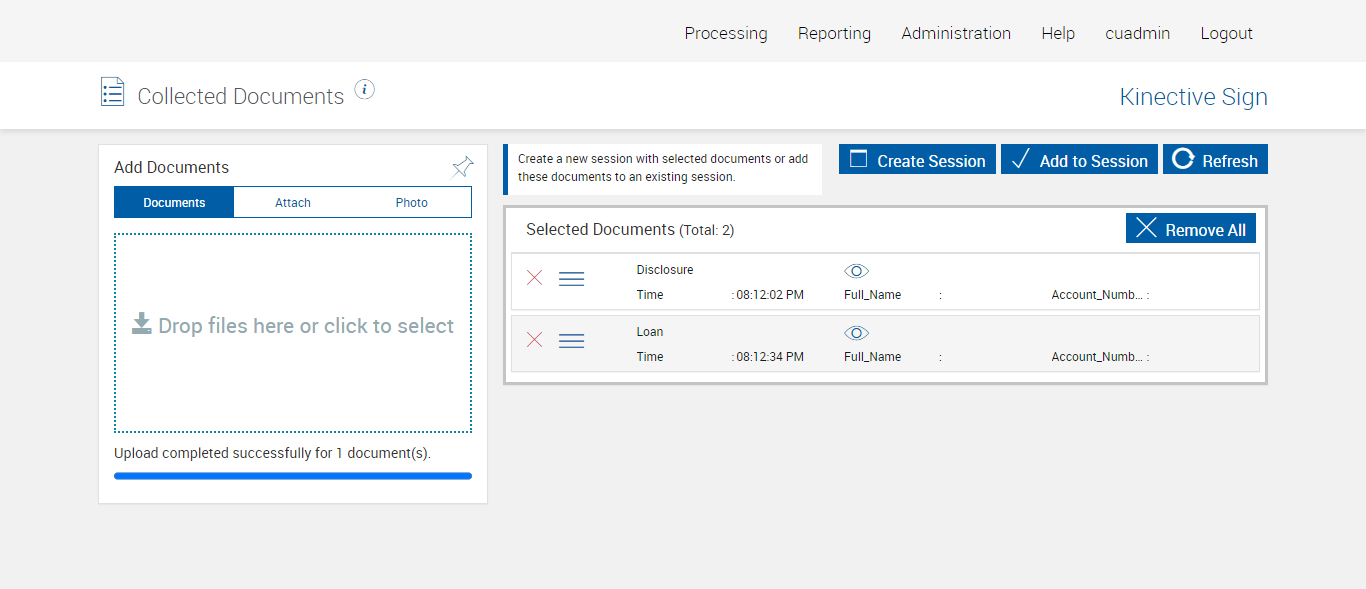Switch to the Attach tab
The image size is (1366, 589).
coord(293,202)
